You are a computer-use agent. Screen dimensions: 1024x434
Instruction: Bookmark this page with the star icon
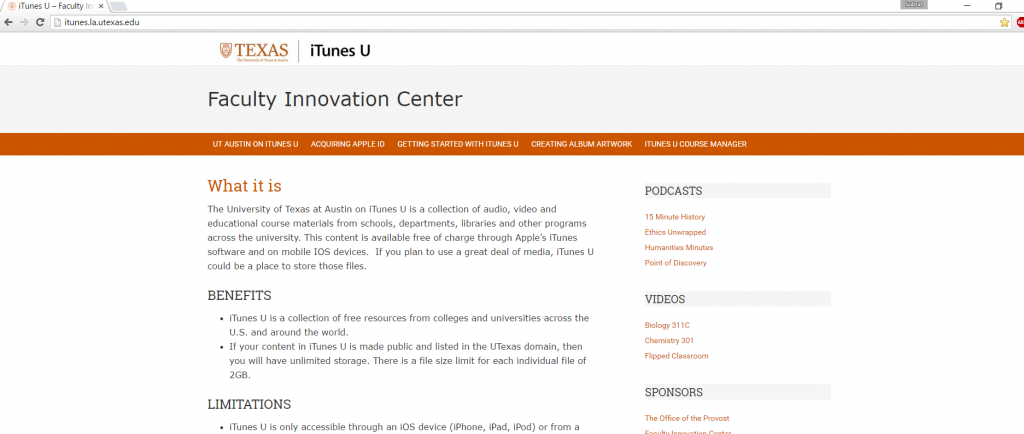[x=1004, y=22]
